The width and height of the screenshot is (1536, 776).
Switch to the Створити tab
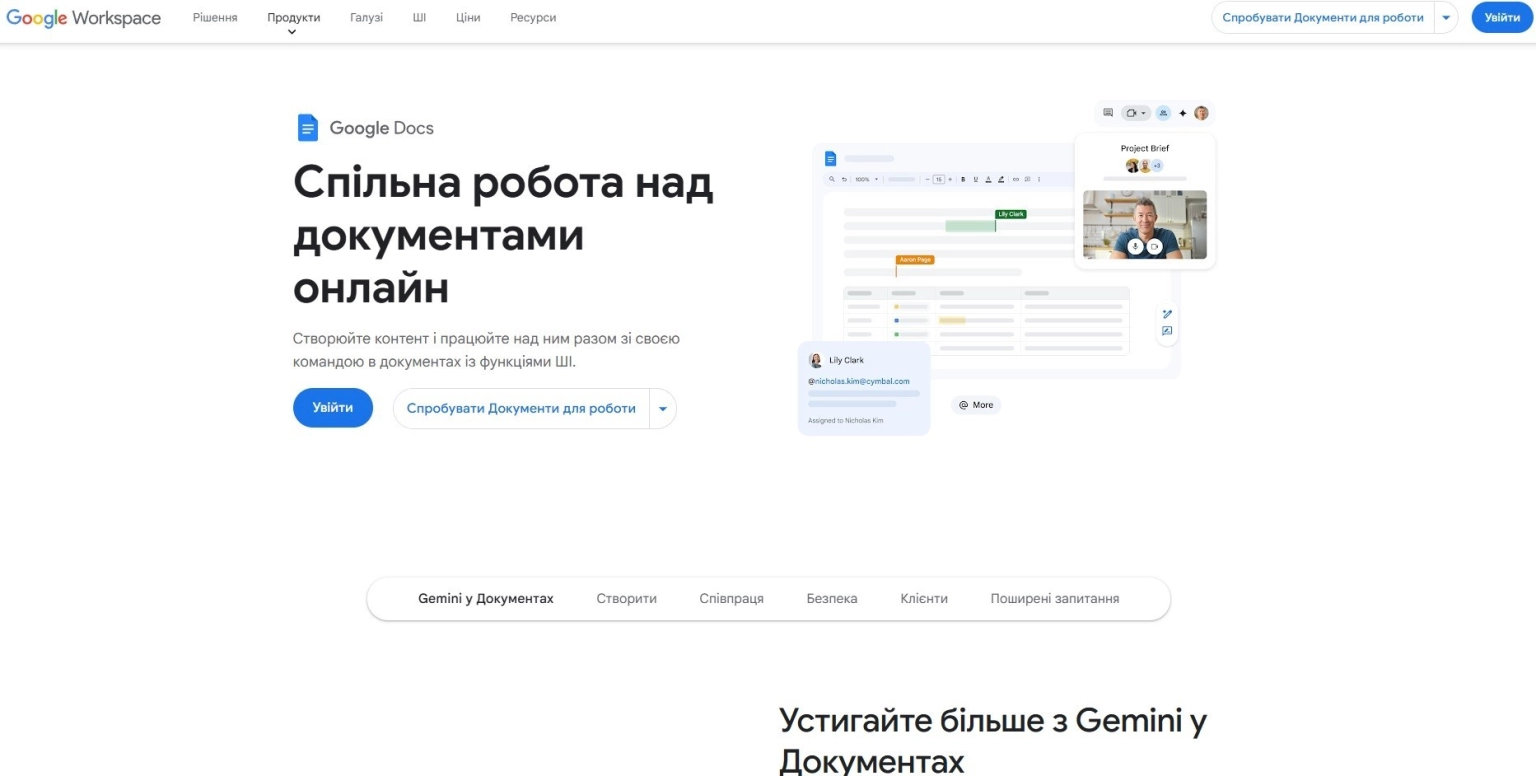[627, 599]
